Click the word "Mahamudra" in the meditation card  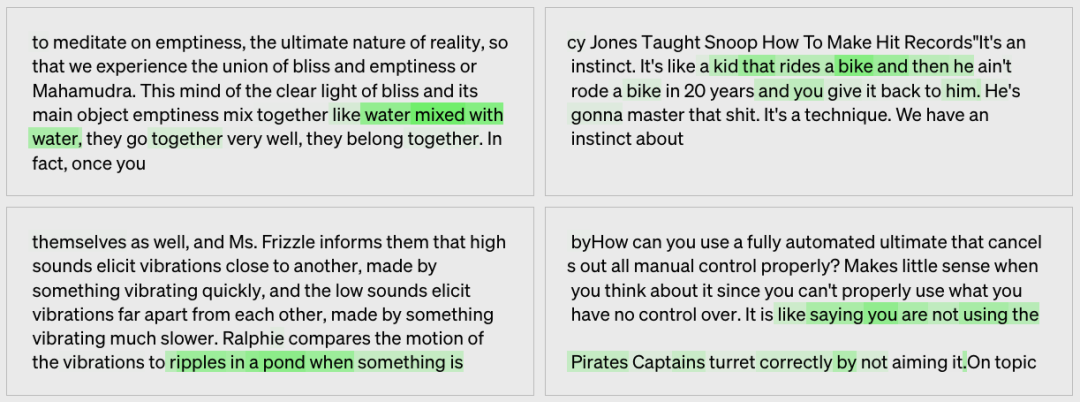coord(80,90)
